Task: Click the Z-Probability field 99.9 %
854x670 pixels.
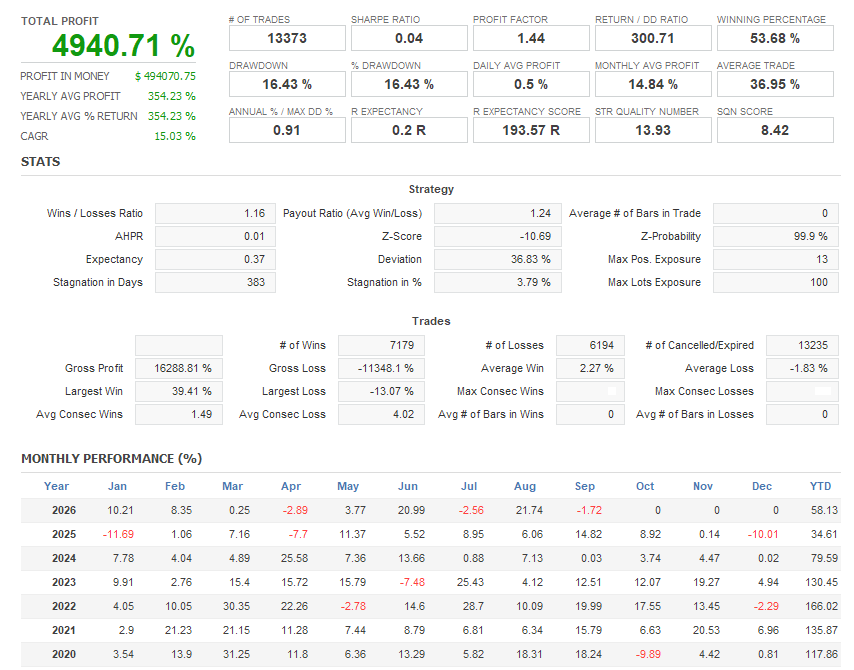Action: [x=776, y=236]
